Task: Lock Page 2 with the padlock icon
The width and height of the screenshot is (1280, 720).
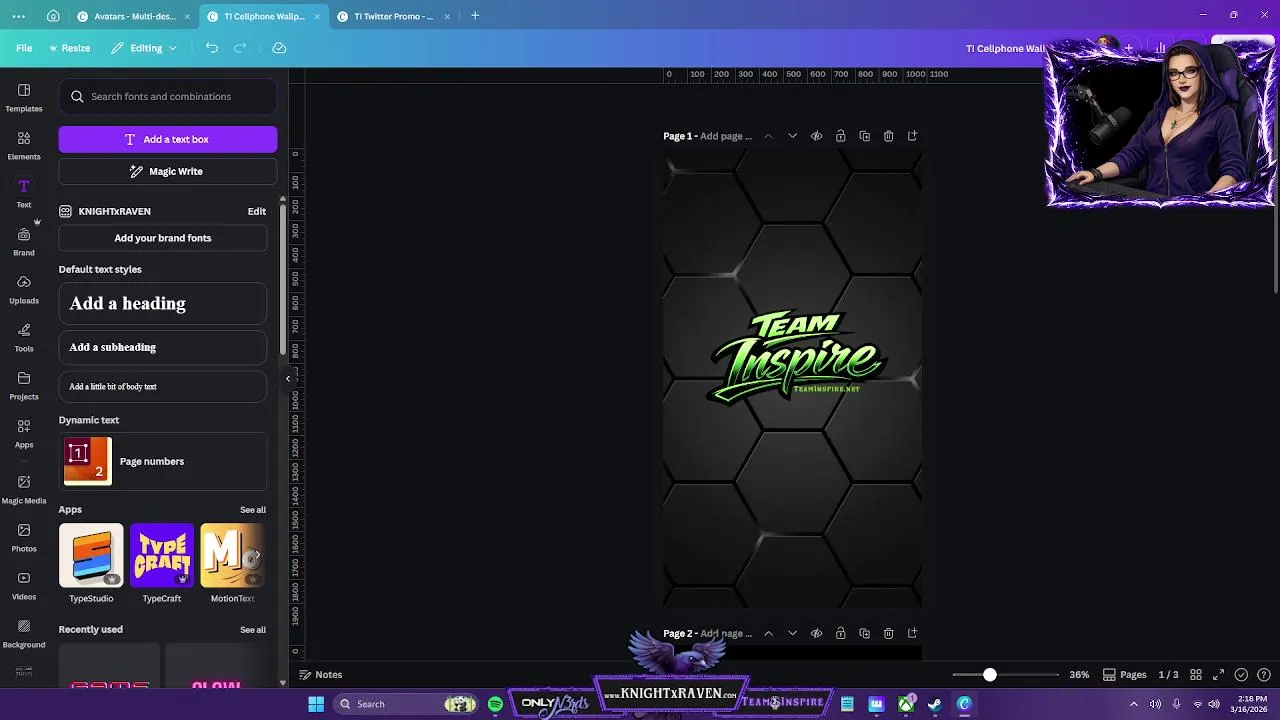Action: tap(840, 633)
